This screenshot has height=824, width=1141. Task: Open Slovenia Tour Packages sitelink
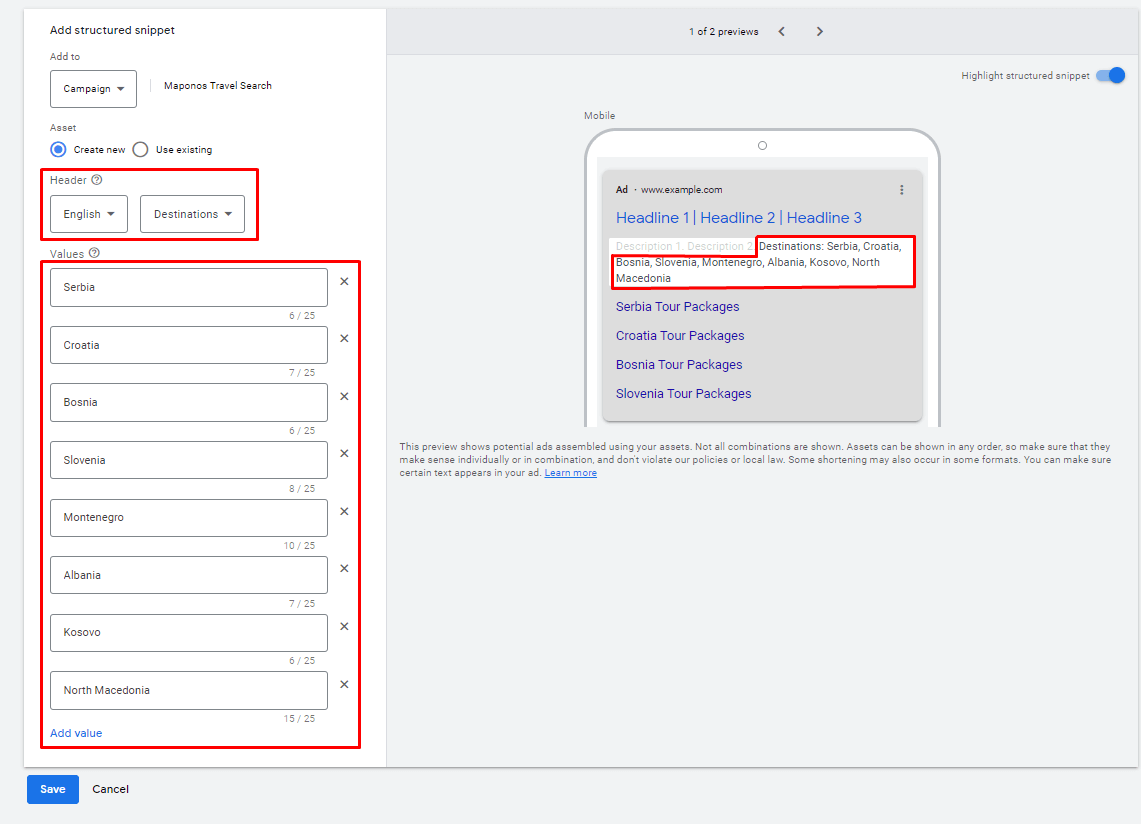pos(683,394)
